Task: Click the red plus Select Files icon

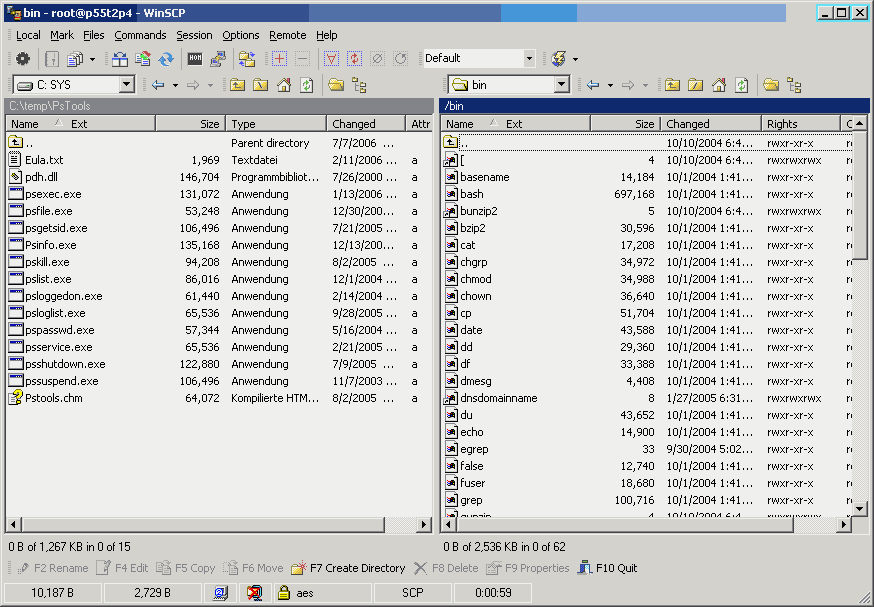Action: coord(279,59)
